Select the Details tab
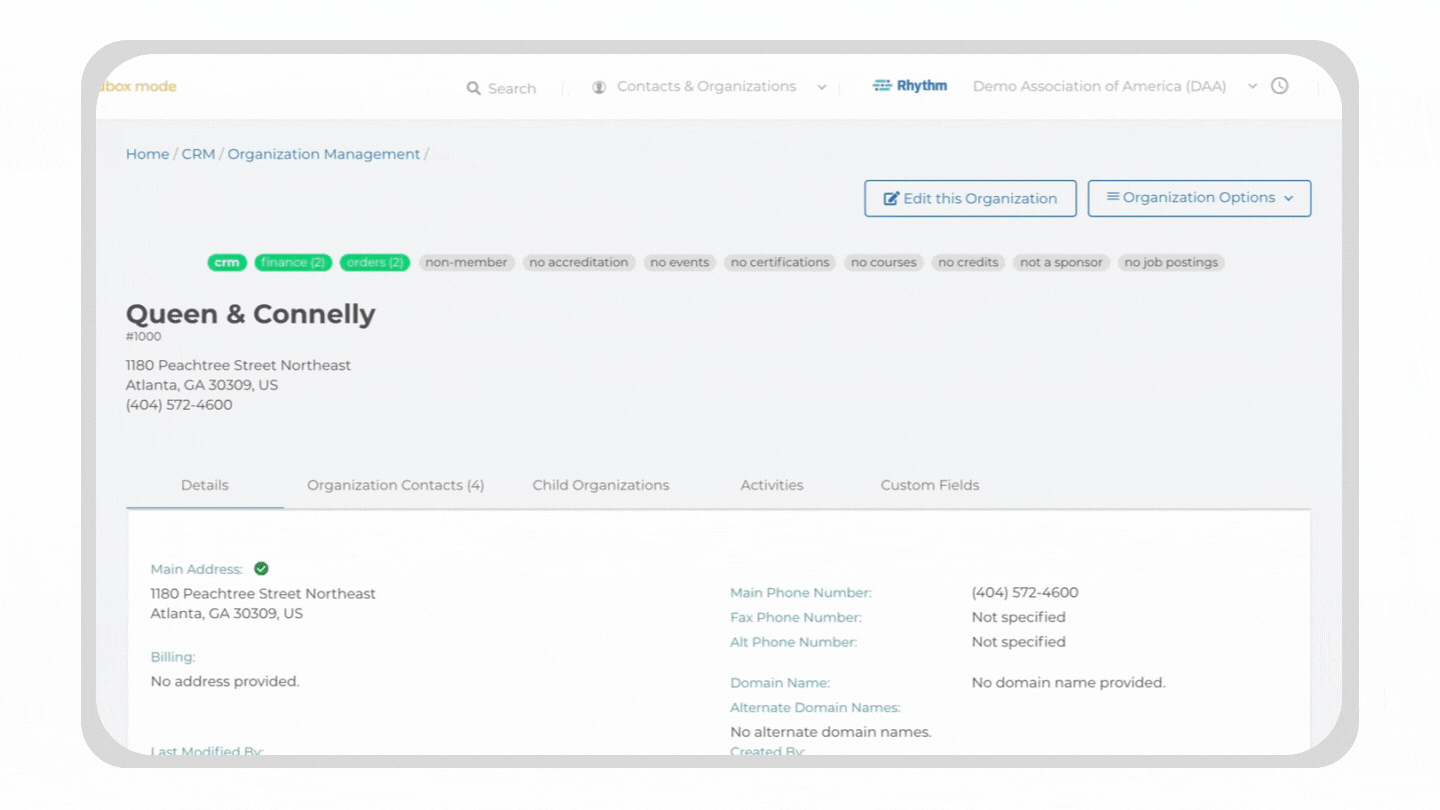Image resolution: width=1440 pixels, height=810 pixels. tap(204, 485)
